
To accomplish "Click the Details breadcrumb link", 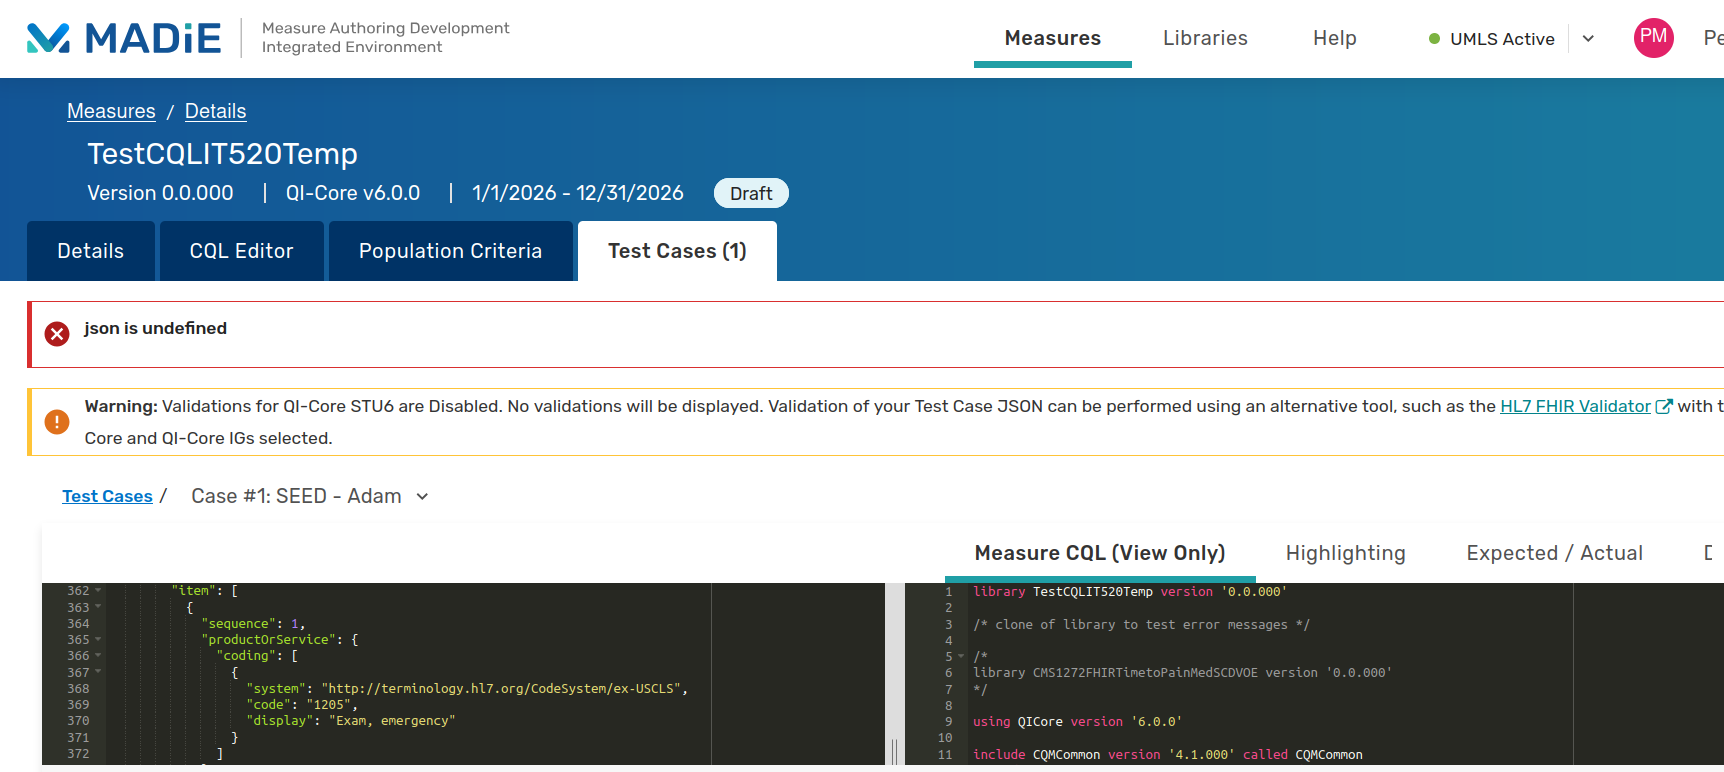I will (215, 111).
